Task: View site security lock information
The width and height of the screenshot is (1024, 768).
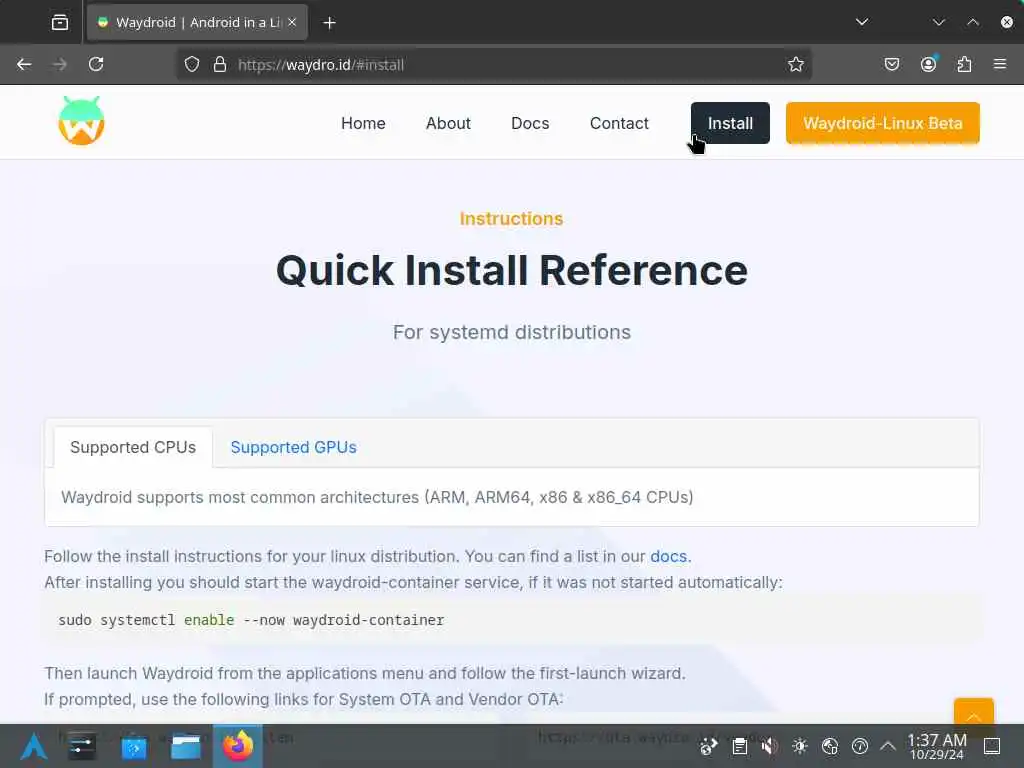Action: pos(220,64)
